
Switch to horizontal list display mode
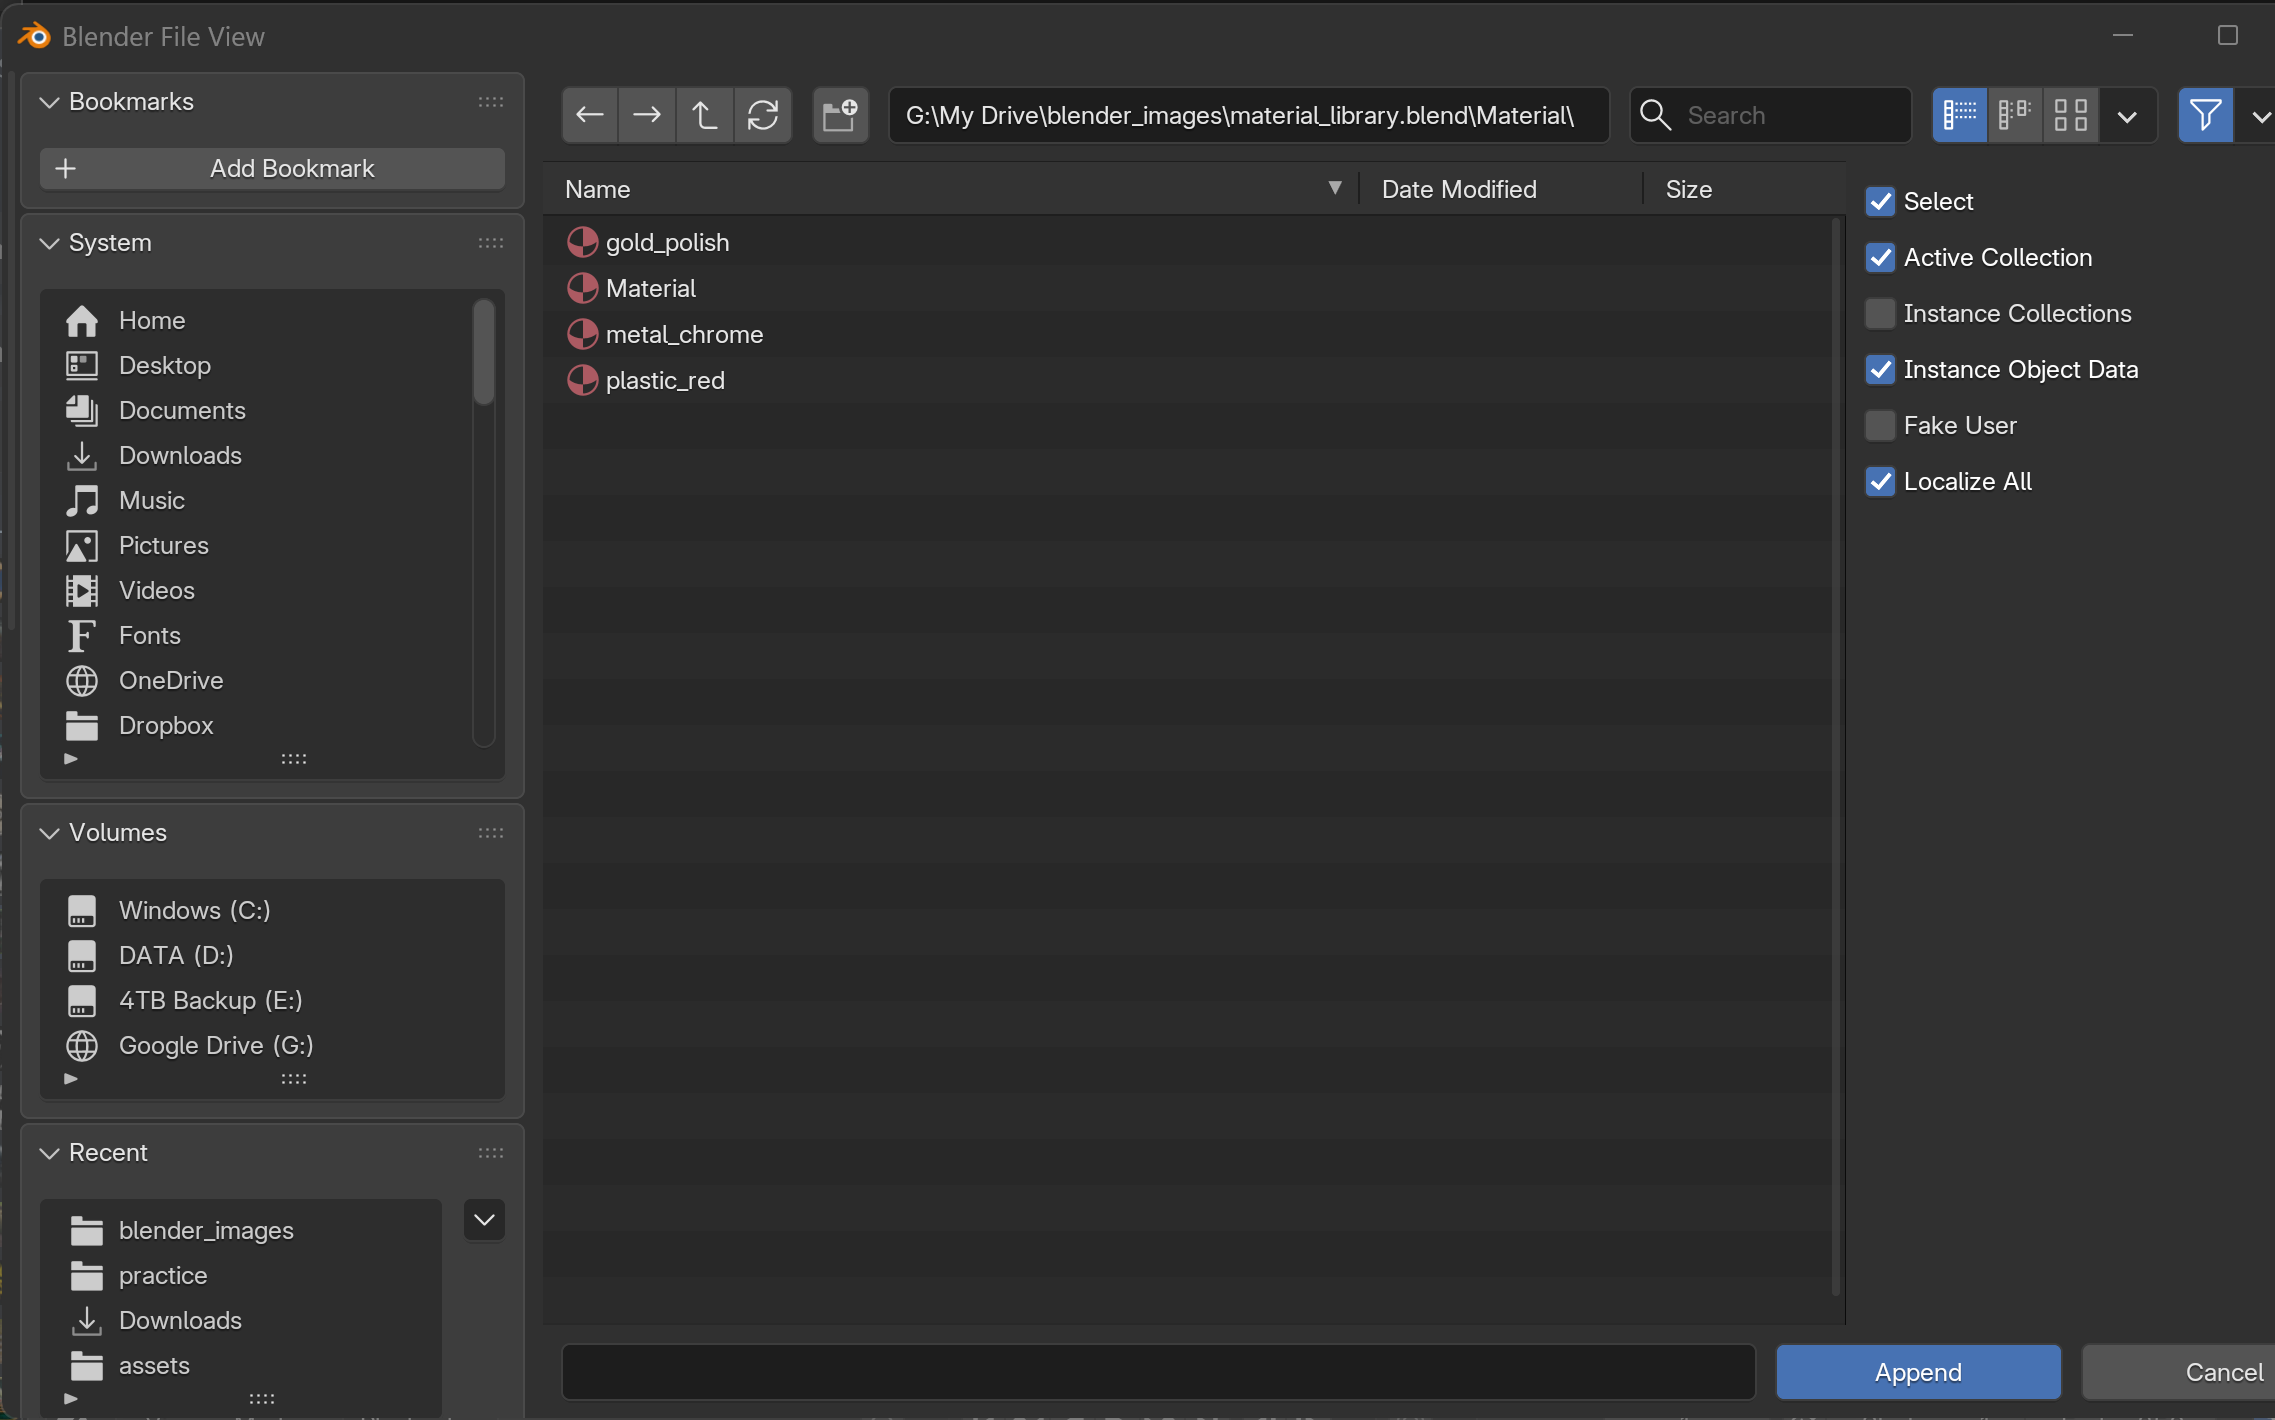pos(2014,115)
